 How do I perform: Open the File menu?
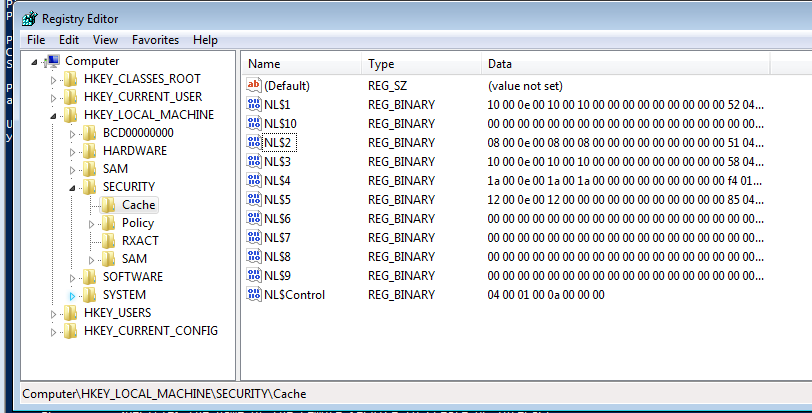click(x=36, y=40)
